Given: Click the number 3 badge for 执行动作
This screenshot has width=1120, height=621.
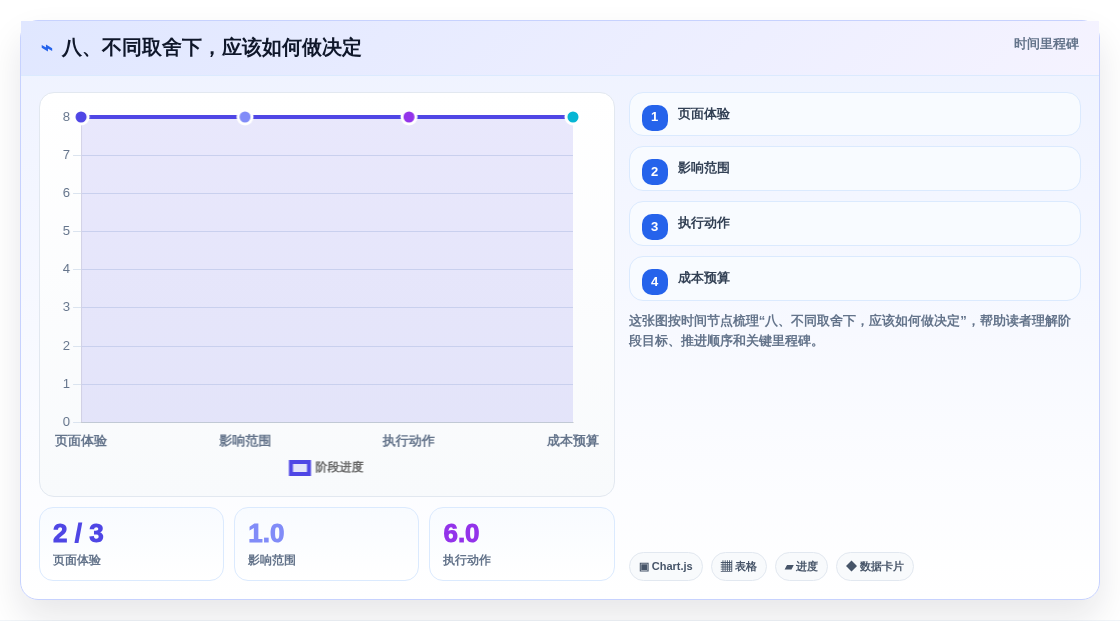Looking at the screenshot, I should click(654, 227).
